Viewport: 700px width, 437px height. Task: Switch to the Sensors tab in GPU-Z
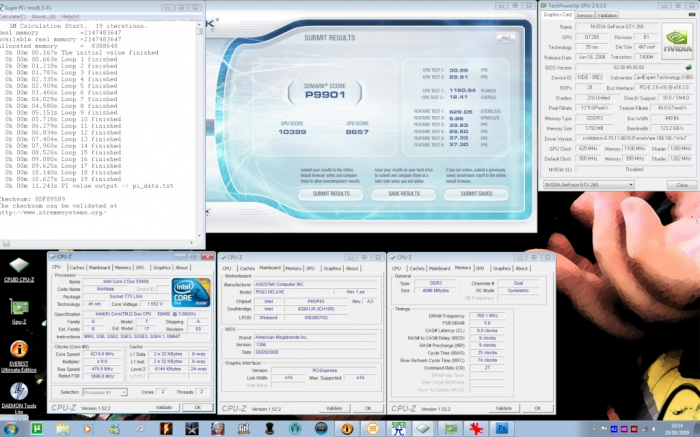[x=584, y=15]
